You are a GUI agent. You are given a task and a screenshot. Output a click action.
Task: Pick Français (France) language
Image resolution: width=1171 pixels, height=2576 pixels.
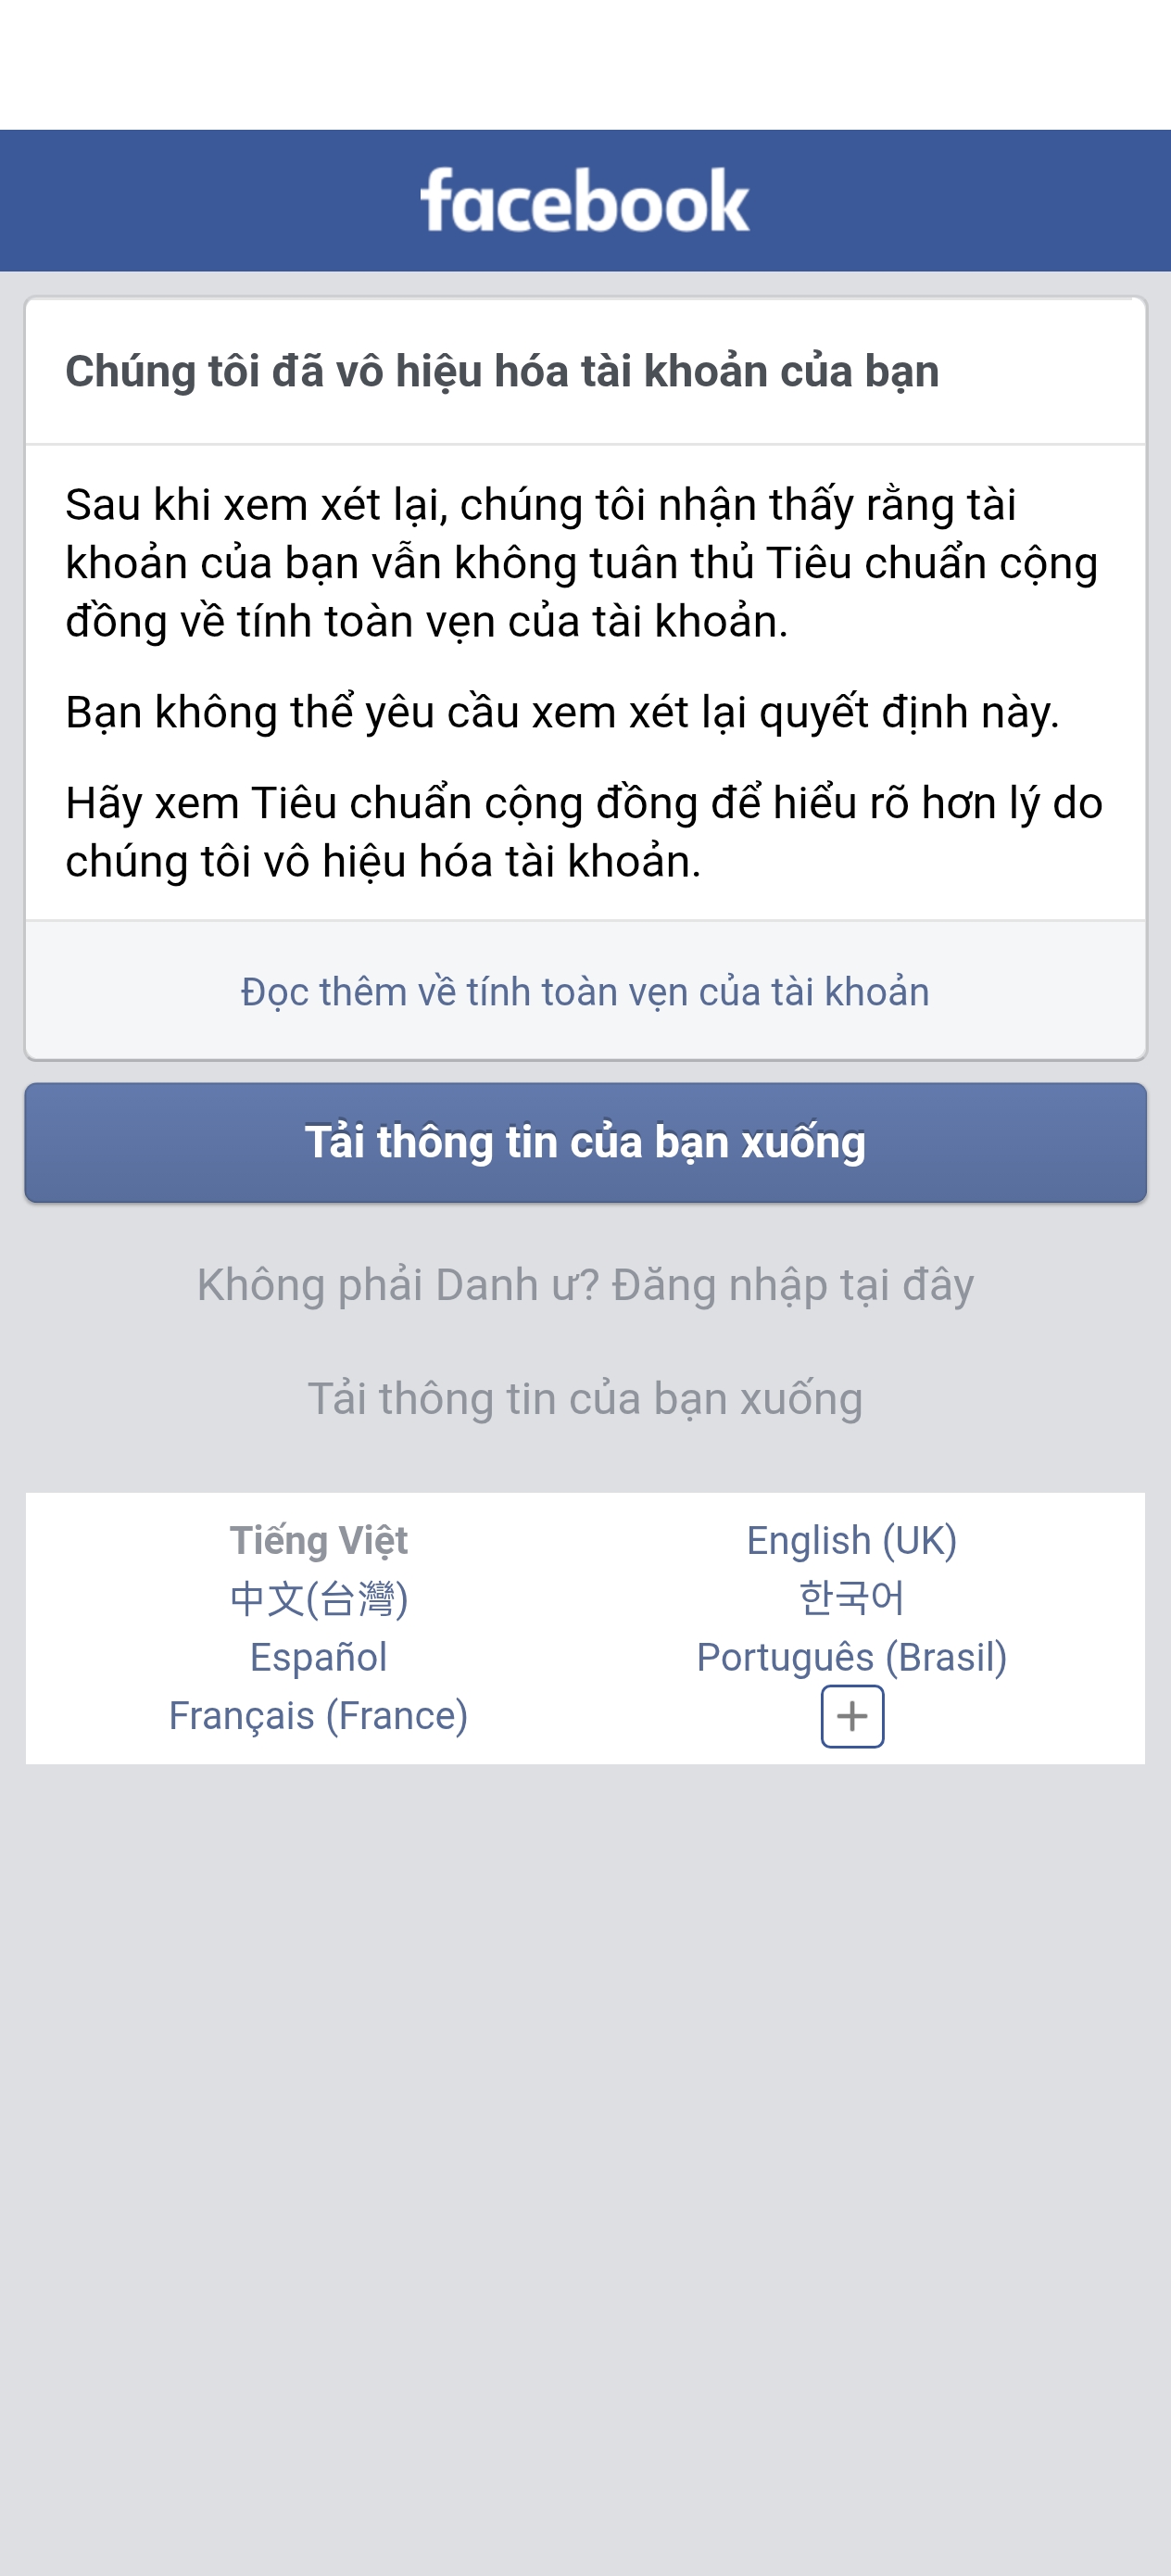tap(318, 1716)
